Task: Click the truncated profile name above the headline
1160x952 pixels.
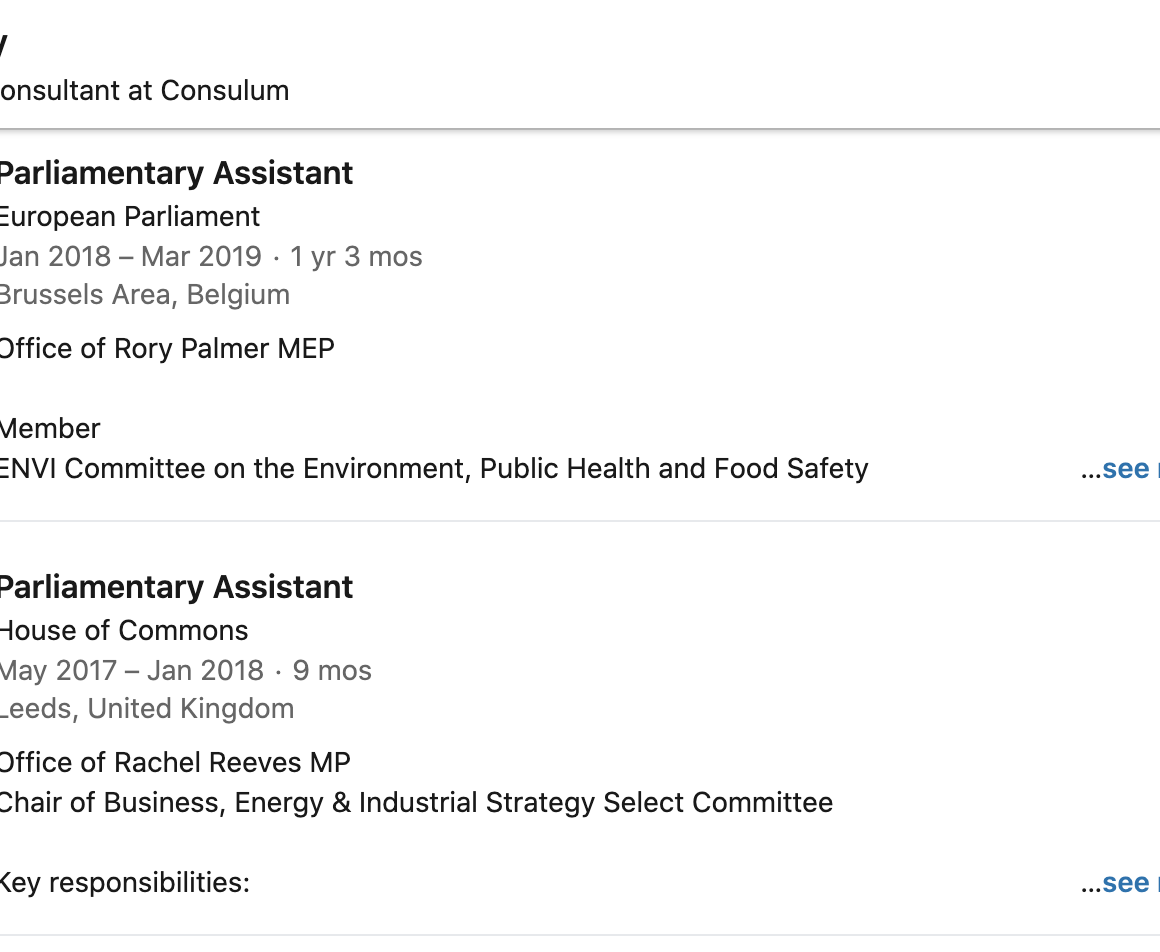Action: 4,45
